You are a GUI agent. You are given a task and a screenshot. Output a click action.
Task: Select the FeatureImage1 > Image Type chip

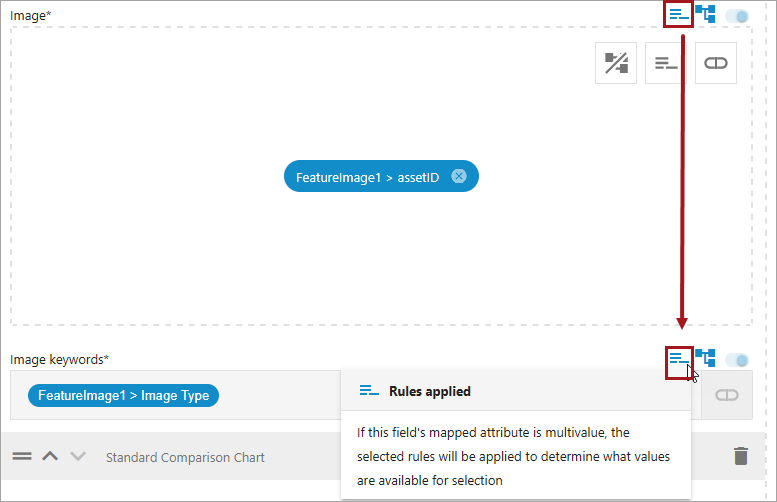pos(123,395)
